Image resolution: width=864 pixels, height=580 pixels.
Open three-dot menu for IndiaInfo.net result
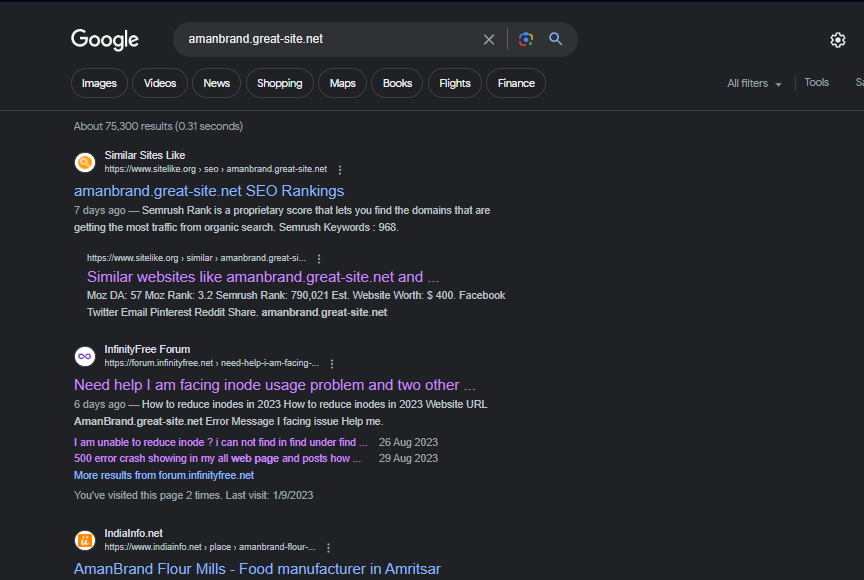[328, 548]
